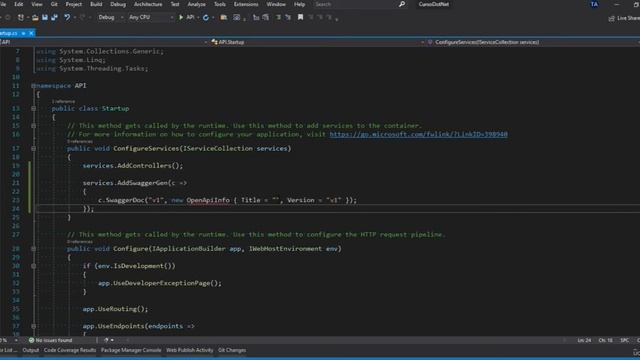Collapse the if env.IsDevelopment block
This screenshot has width=640, height=360.
tap(33, 266)
